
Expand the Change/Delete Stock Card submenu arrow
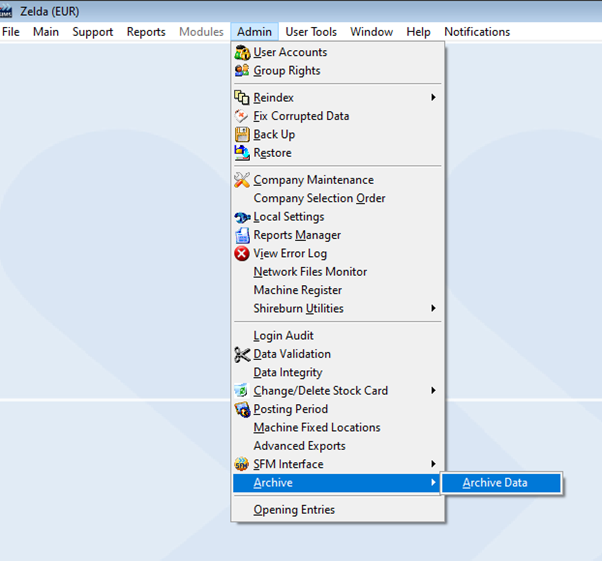point(433,391)
